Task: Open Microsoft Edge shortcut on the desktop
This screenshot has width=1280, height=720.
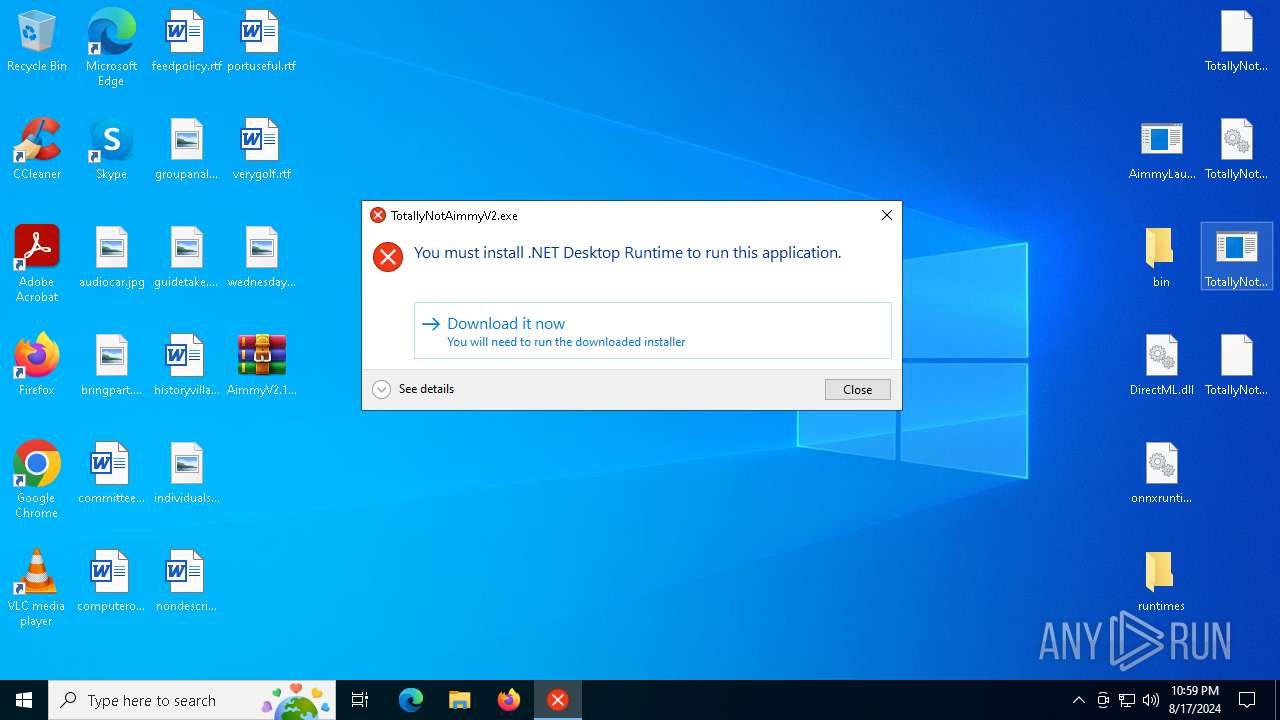Action: point(111,47)
